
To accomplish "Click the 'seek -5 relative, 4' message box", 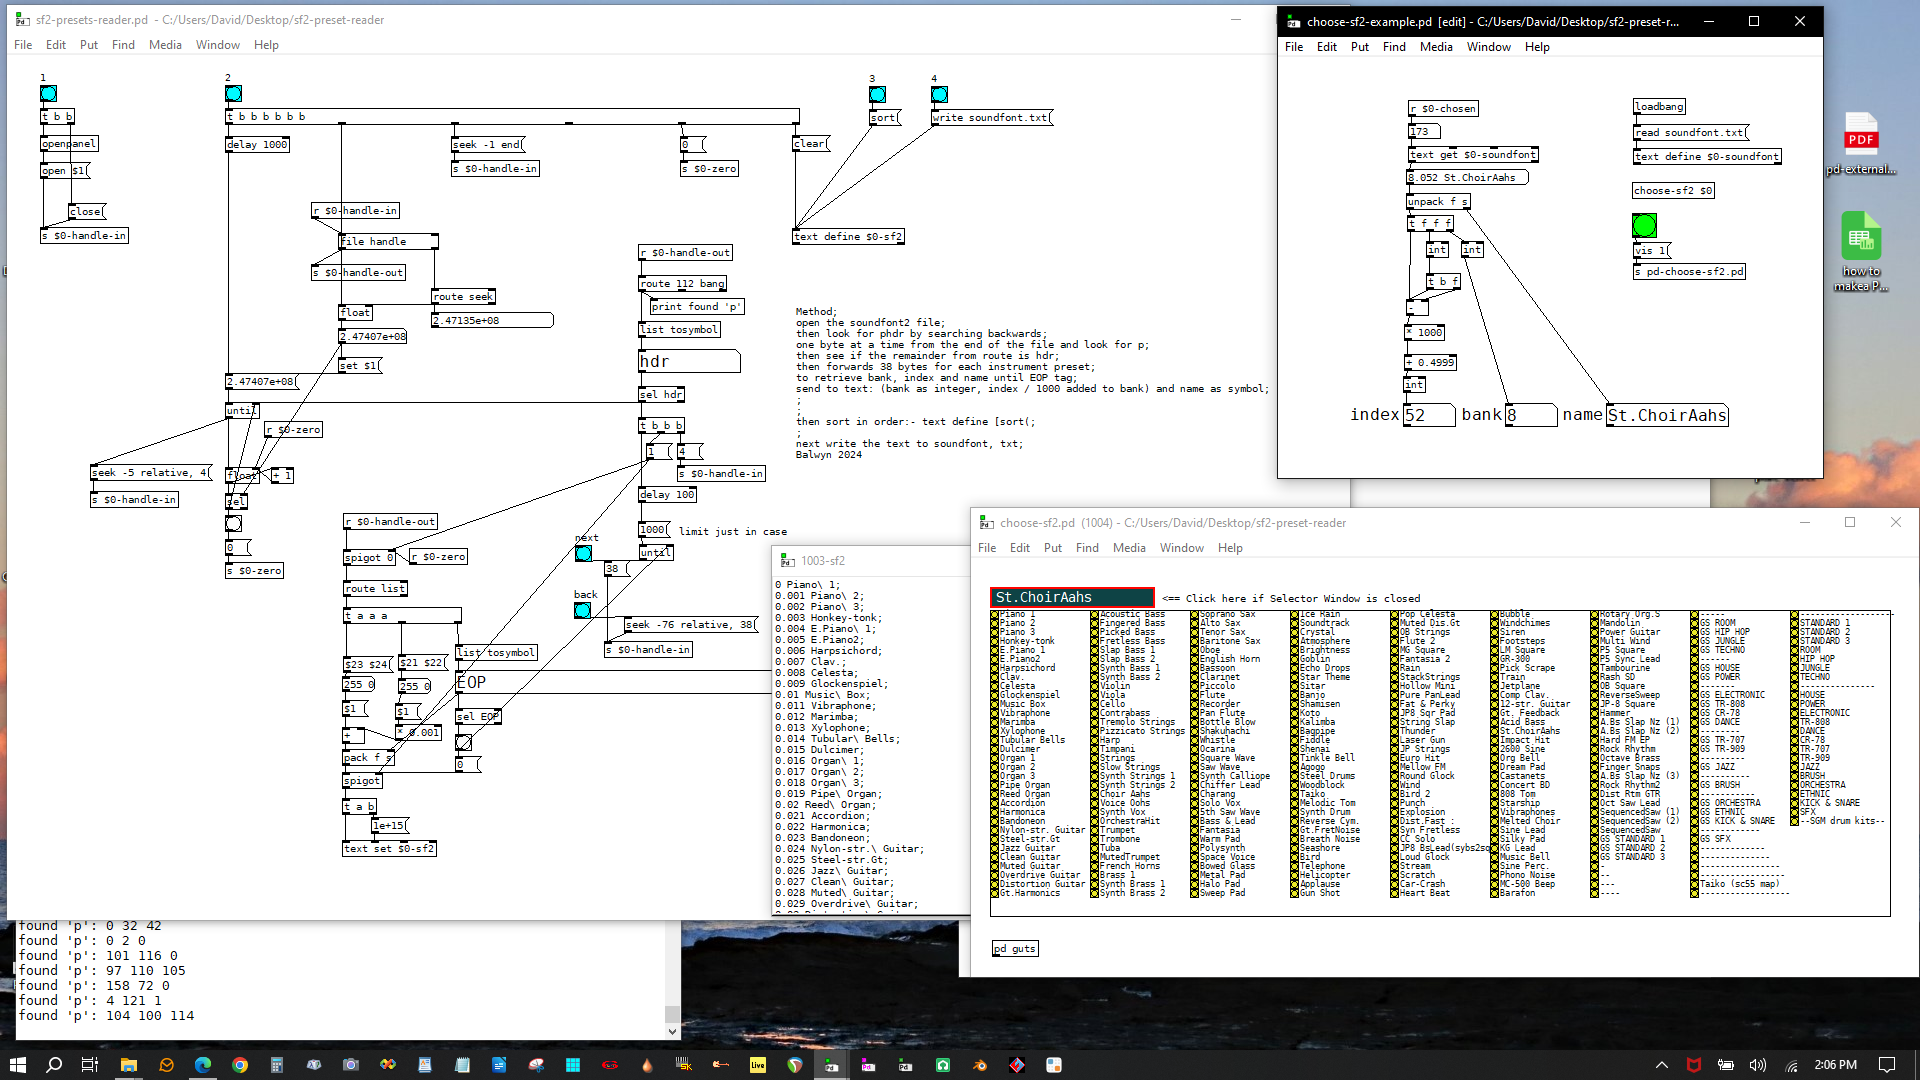I will [151, 473].
